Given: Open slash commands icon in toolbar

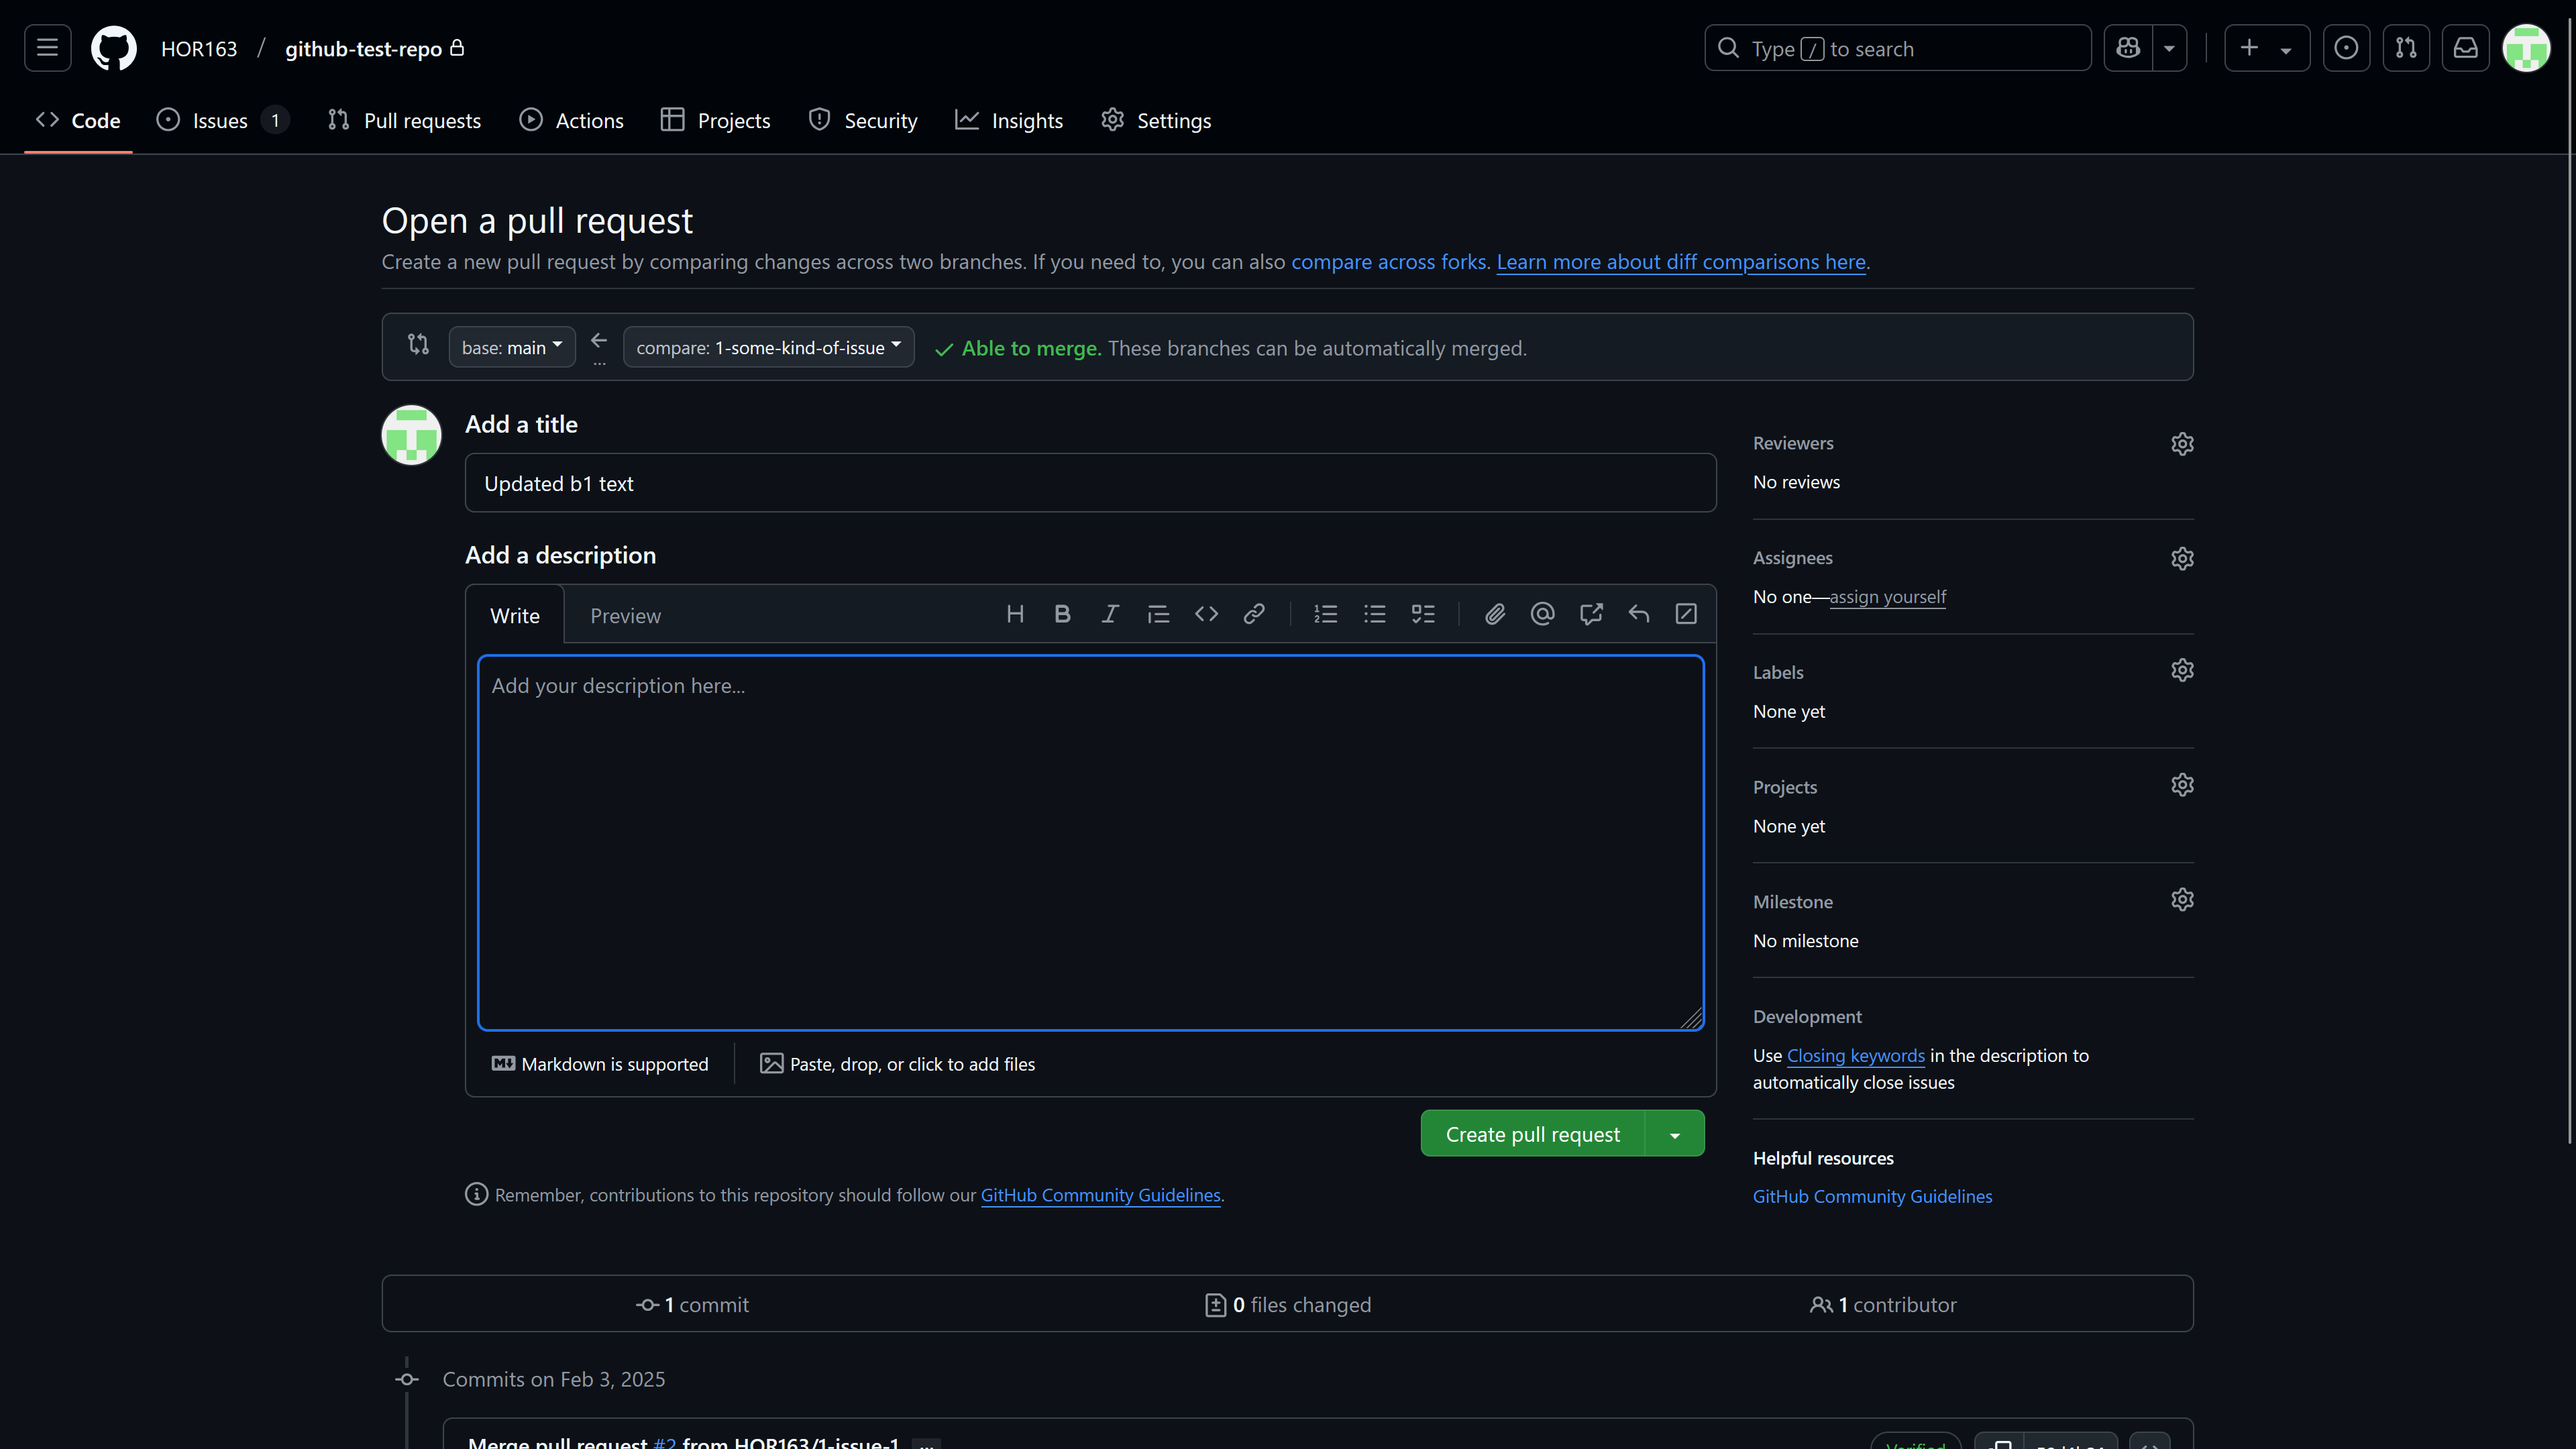Looking at the screenshot, I should click(1686, 614).
